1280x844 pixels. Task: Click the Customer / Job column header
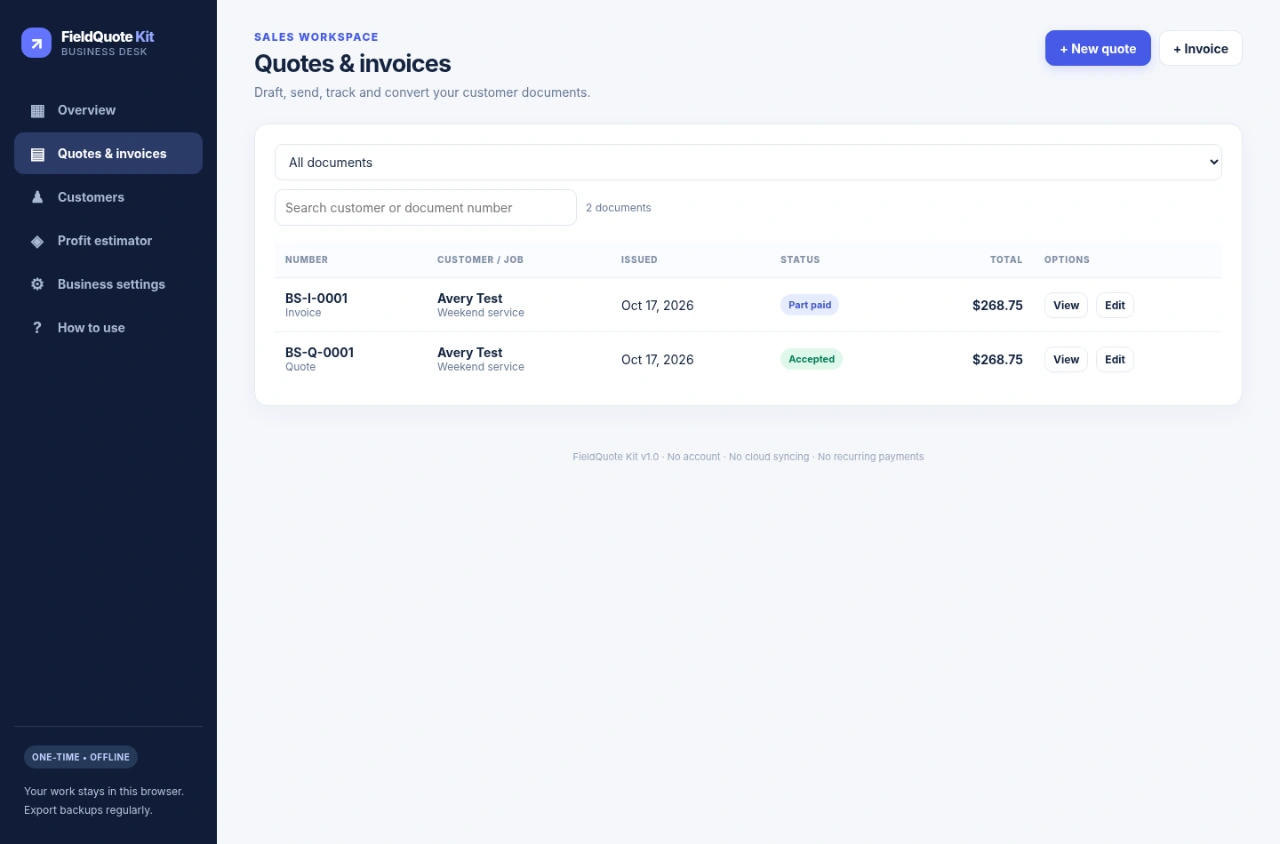coord(480,259)
